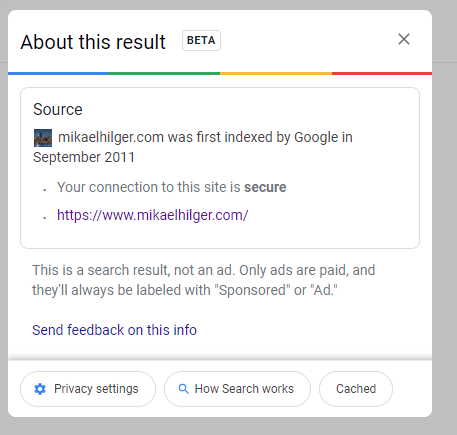Open Send feedback on this info
Viewport: 457px width, 435px height.
click(x=114, y=330)
